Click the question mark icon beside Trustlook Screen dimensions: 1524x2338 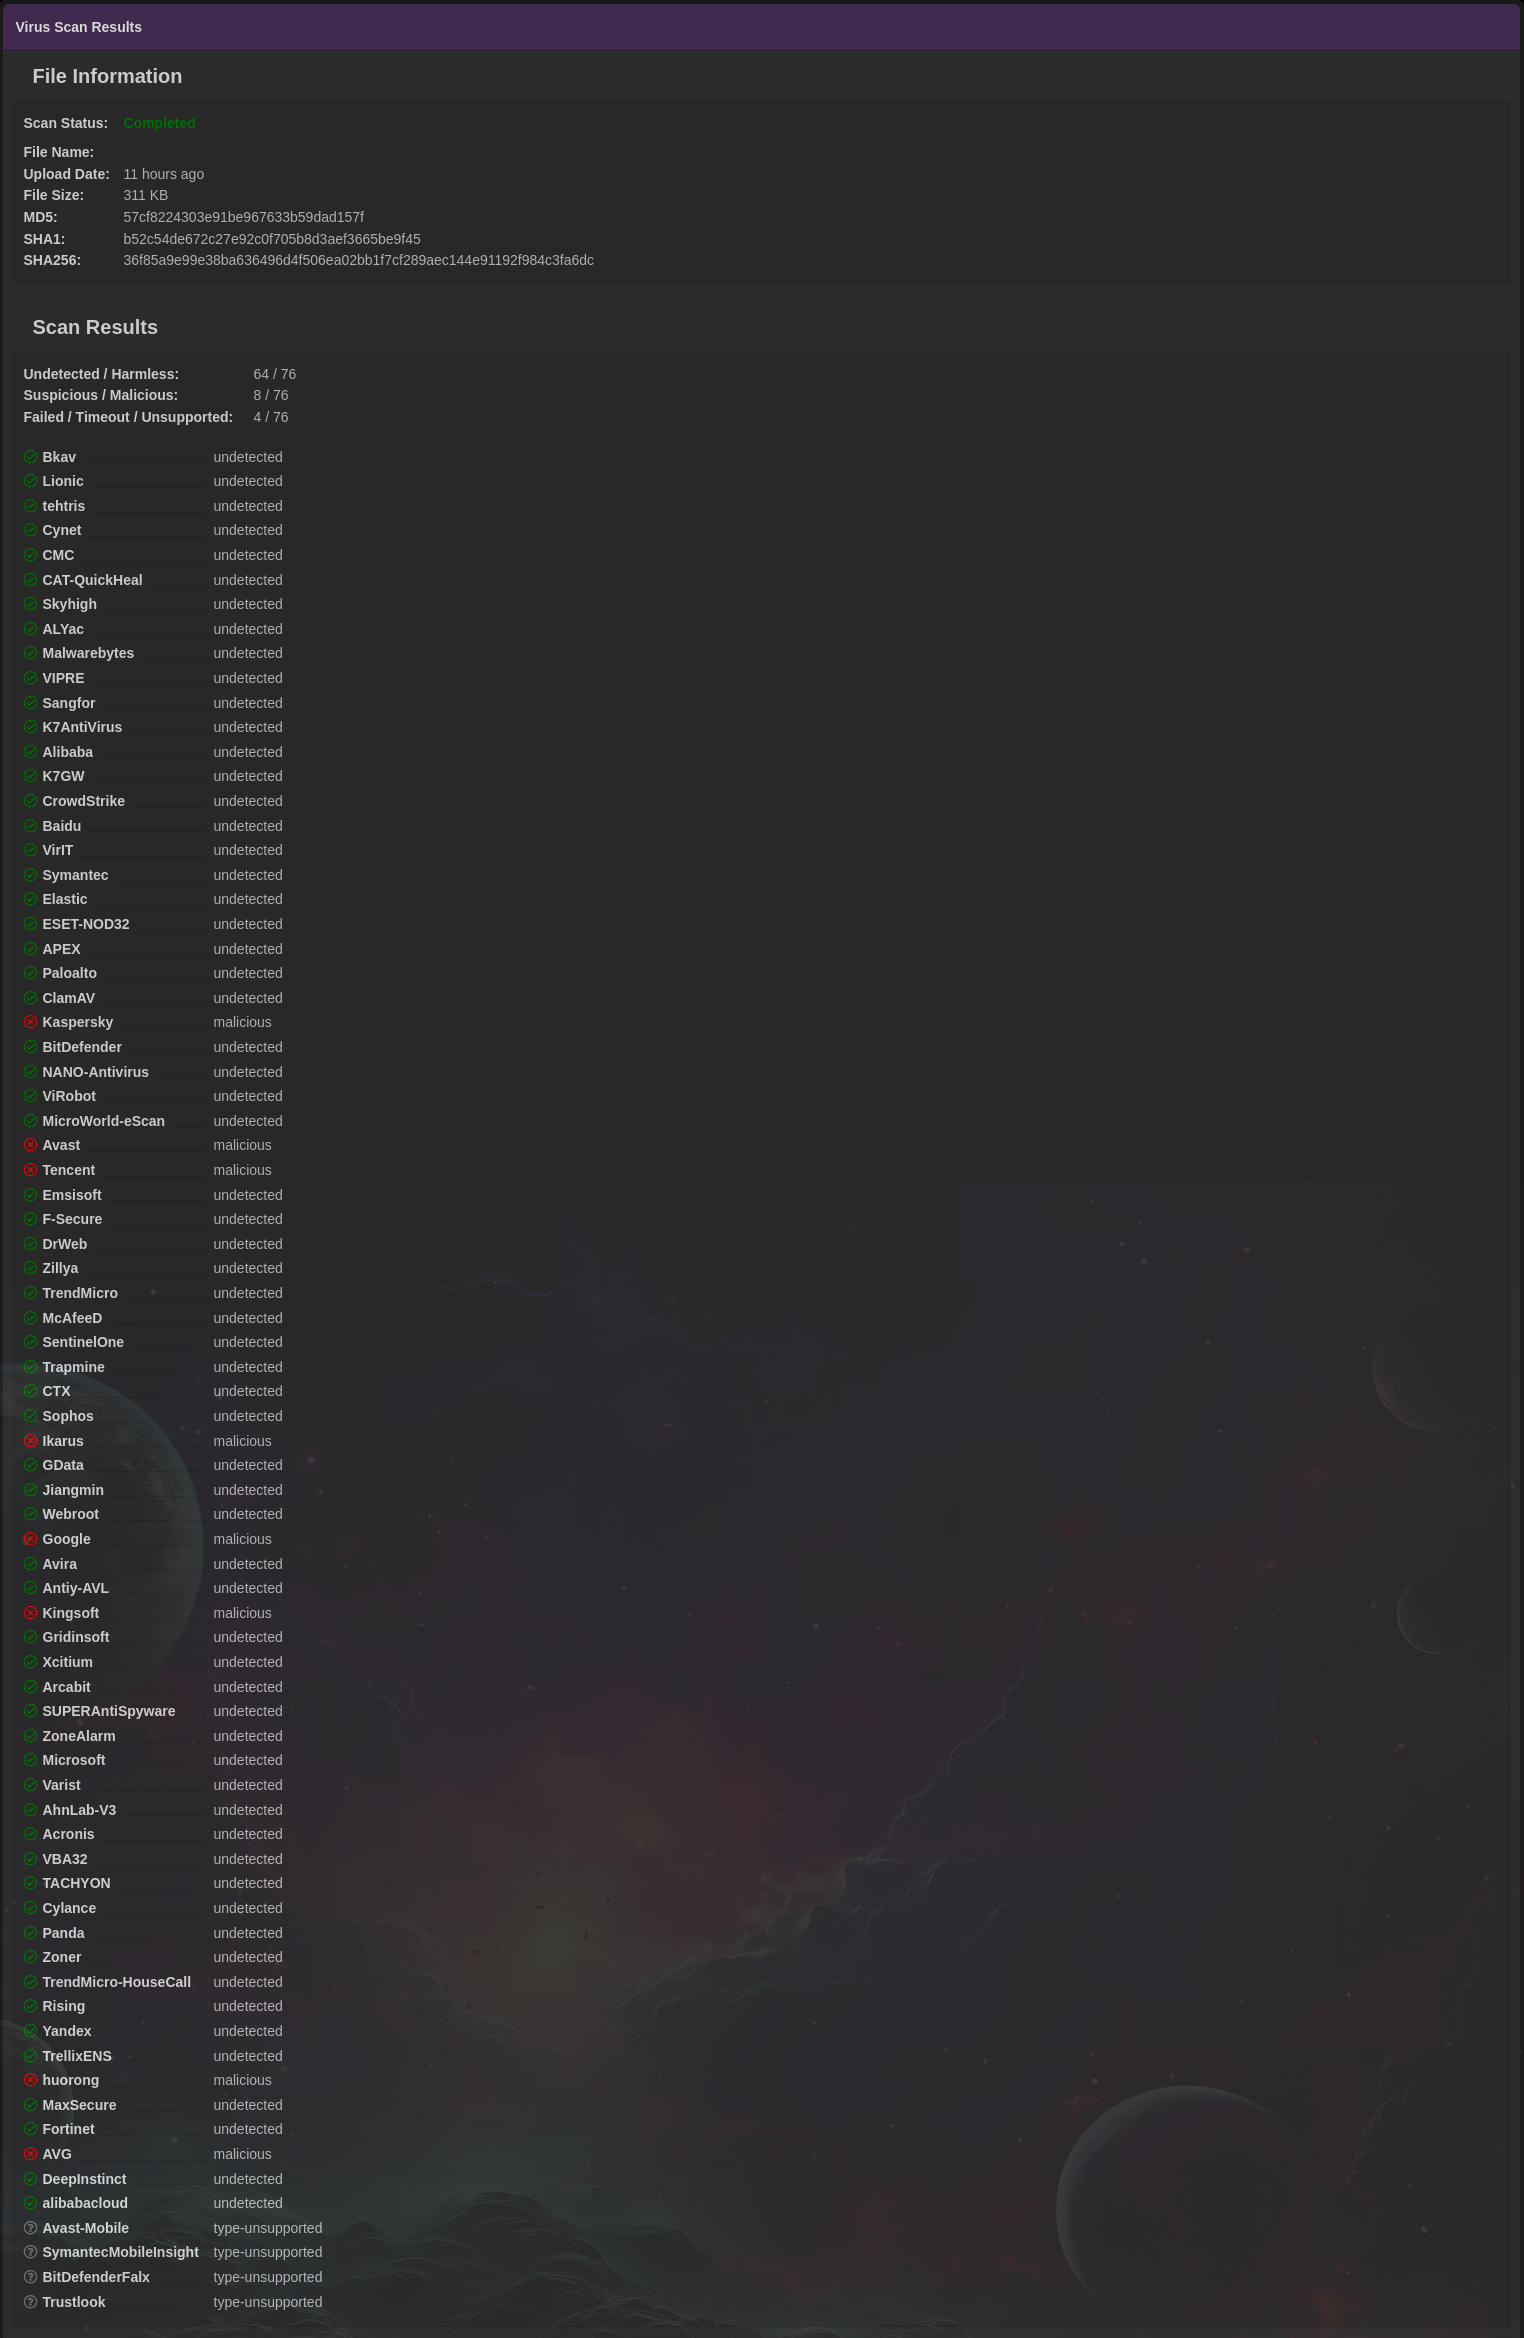click(x=30, y=2302)
